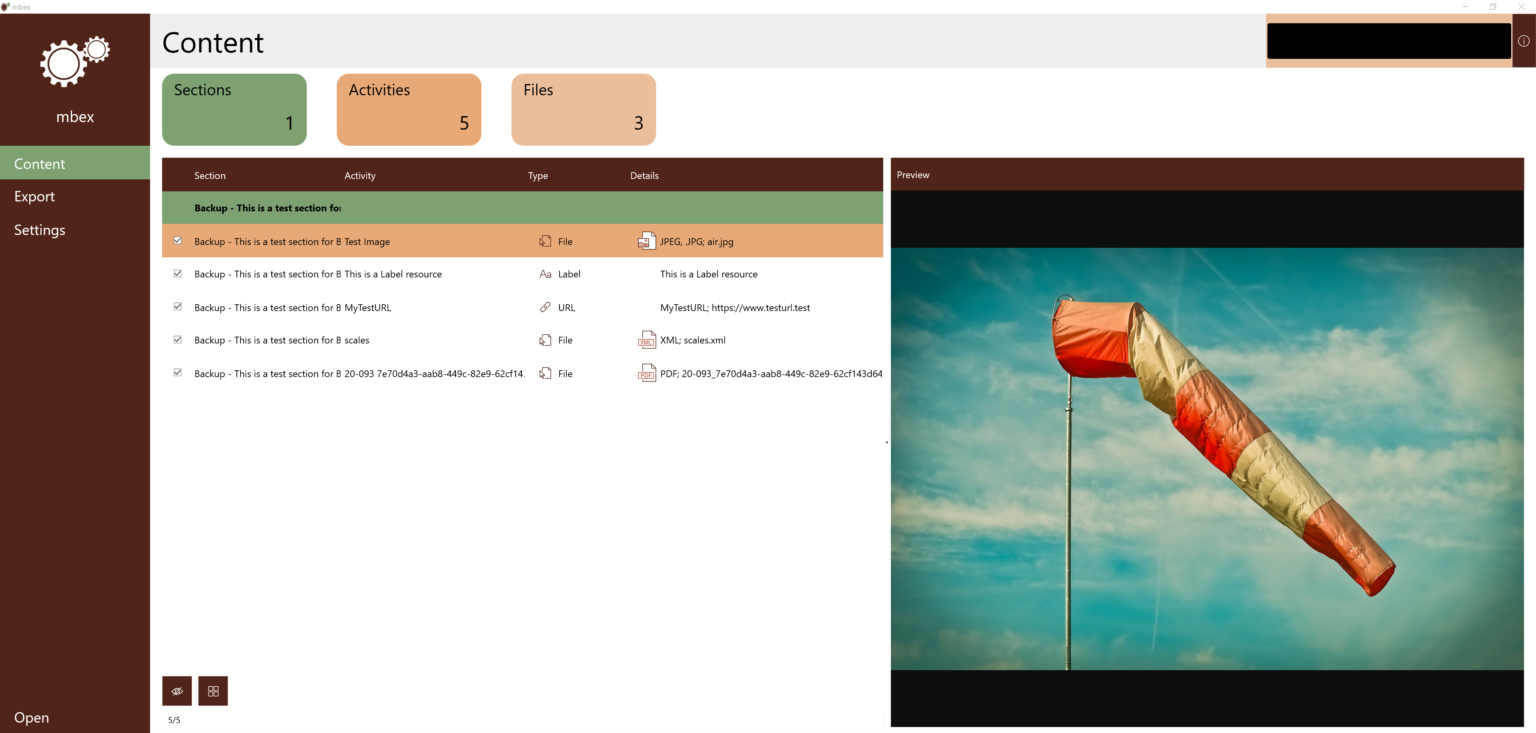Screen dimensions: 1536x733
Task: Open Settings from the sidebar
Action: pyautogui.click(x=40, y=230)
